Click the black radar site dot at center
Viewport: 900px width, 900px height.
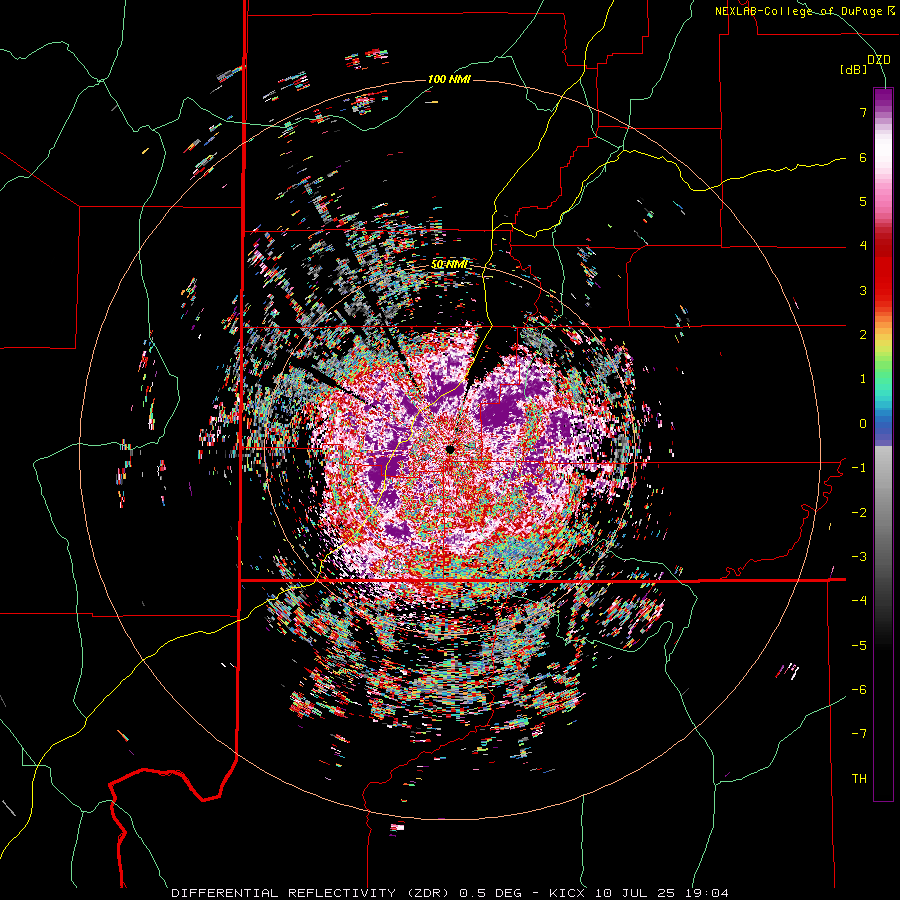pos(450,449)
